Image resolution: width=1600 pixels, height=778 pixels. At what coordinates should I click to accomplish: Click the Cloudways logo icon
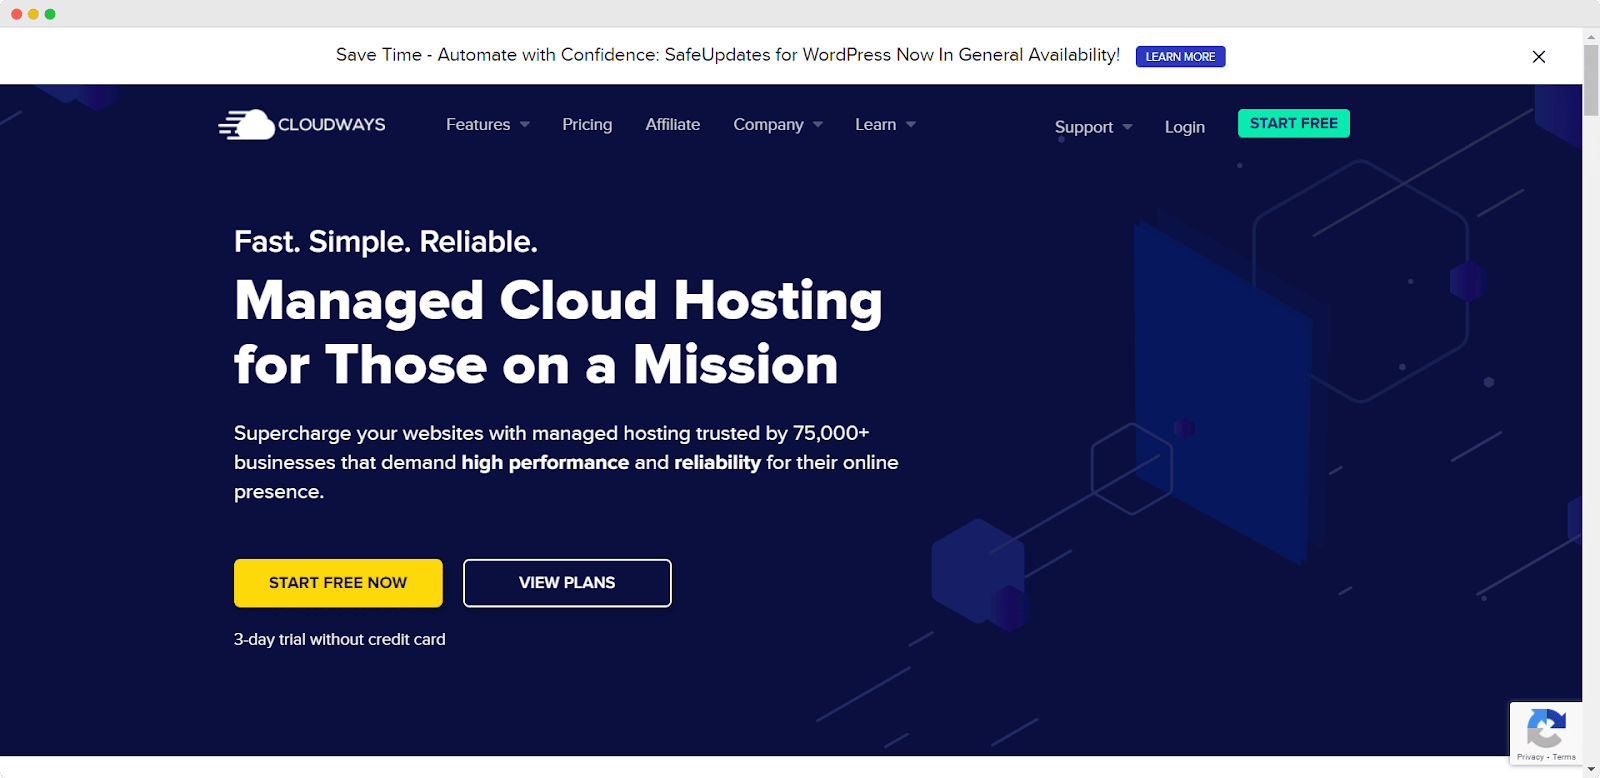click(x=246, y=124)
